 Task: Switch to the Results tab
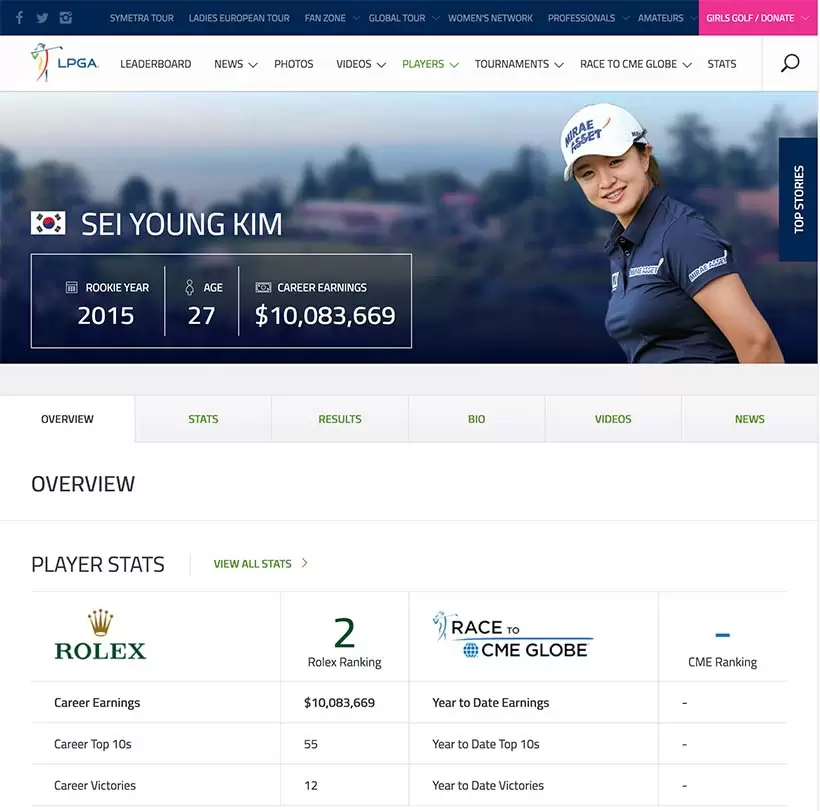tap(340, 419)
